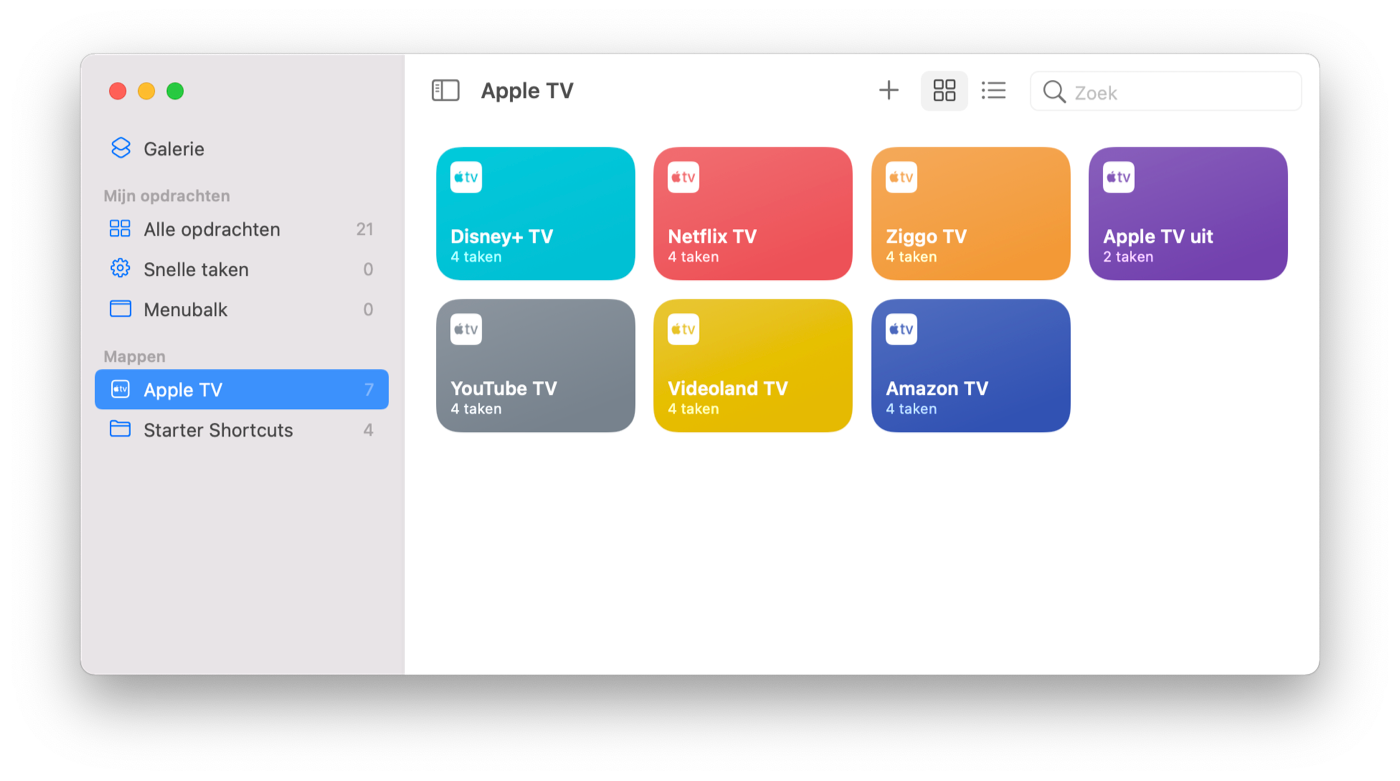Click the Mappen section header

tap(134, 356)
